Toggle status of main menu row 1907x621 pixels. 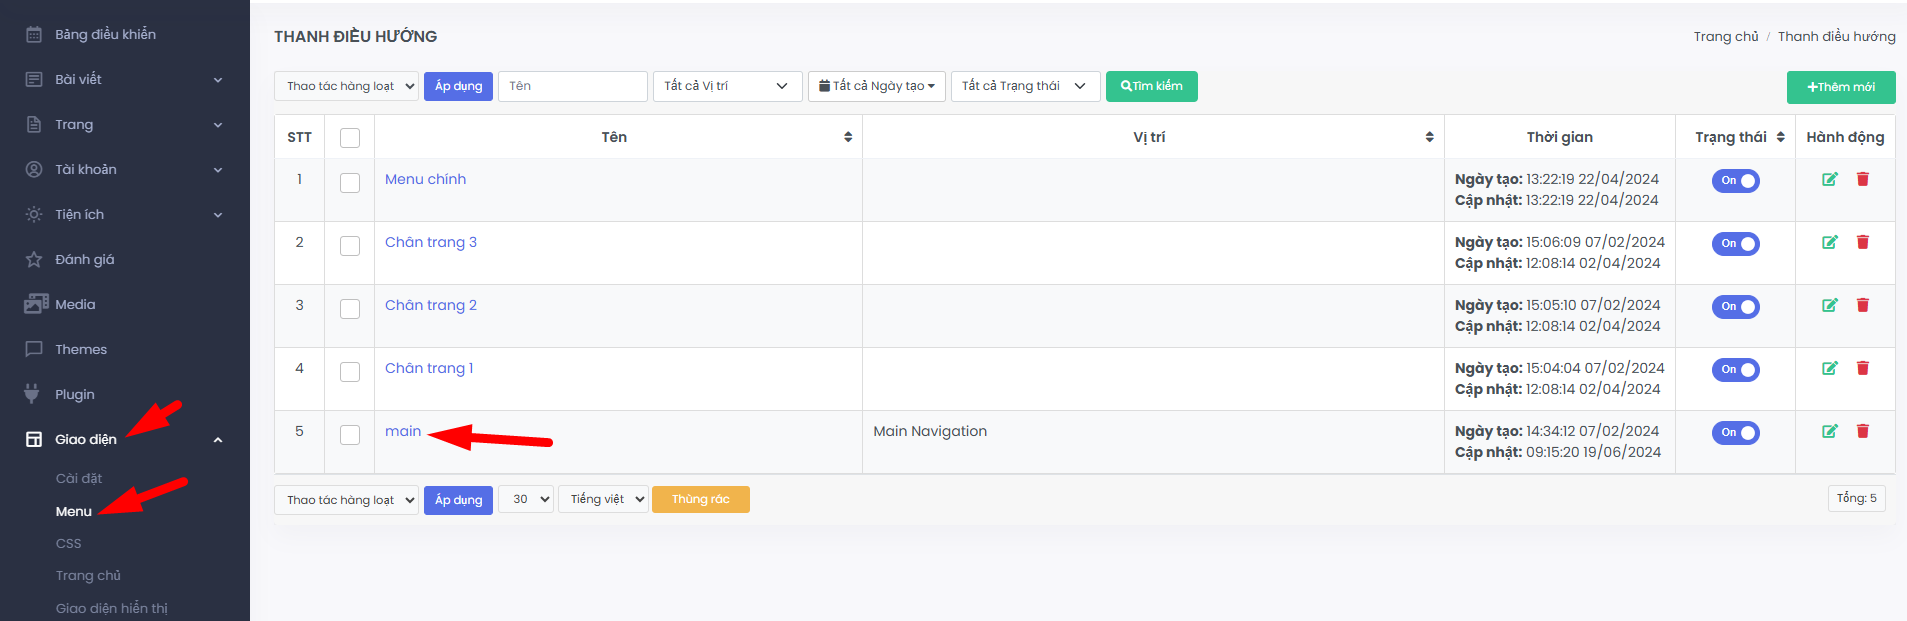pos(1736,433)
